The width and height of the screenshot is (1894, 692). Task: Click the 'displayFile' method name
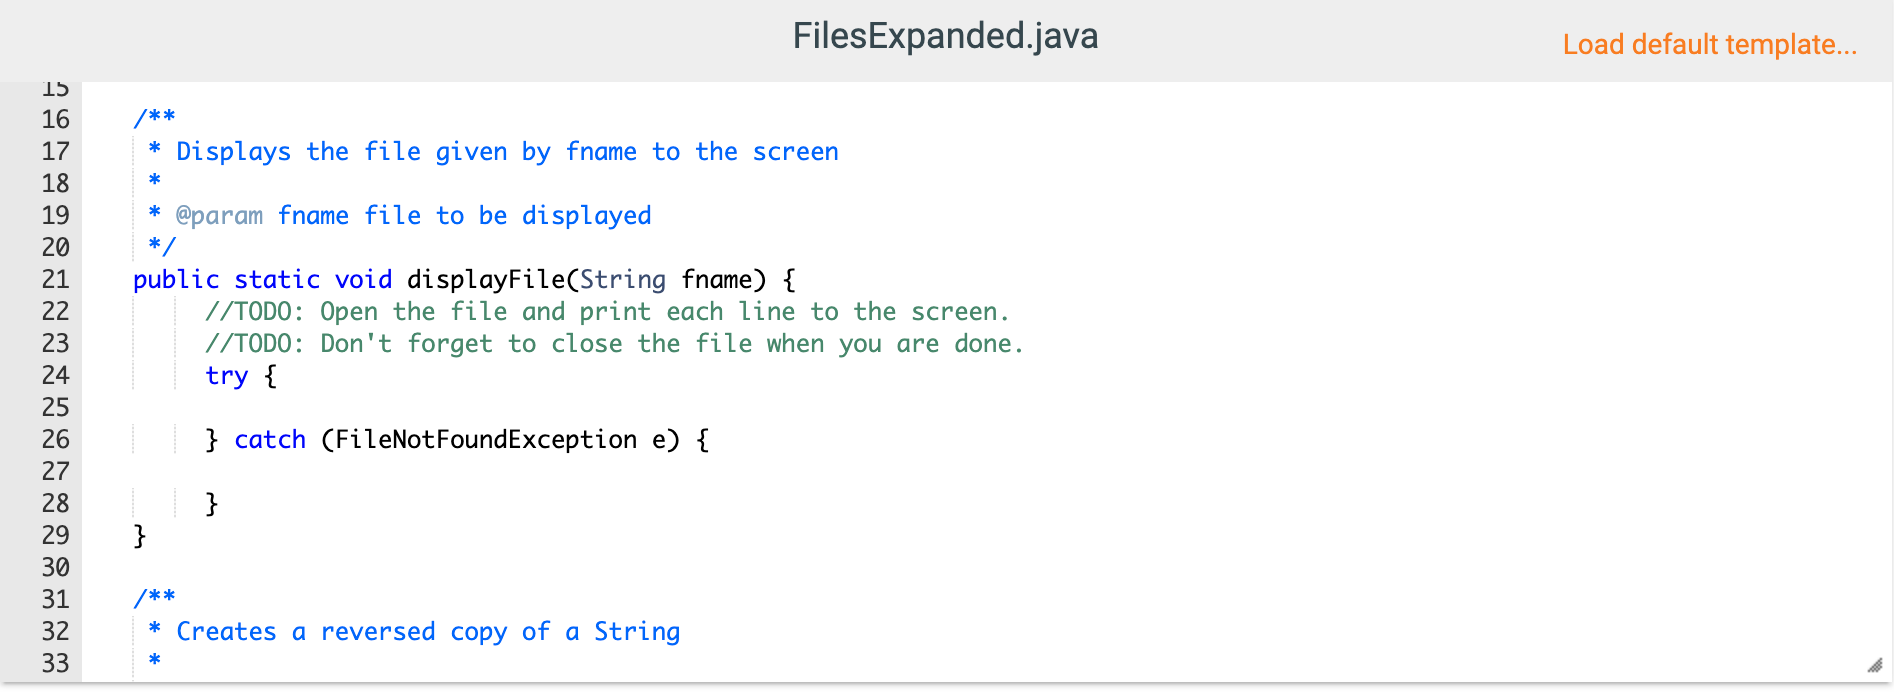(486, 280)
